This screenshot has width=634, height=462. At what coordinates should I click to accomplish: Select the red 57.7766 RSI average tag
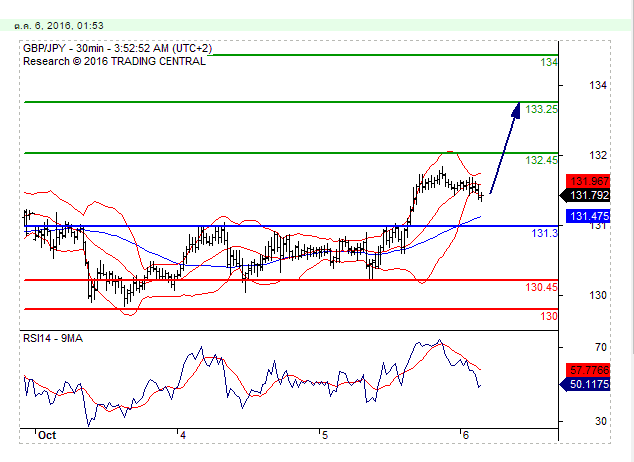[588, 370]
